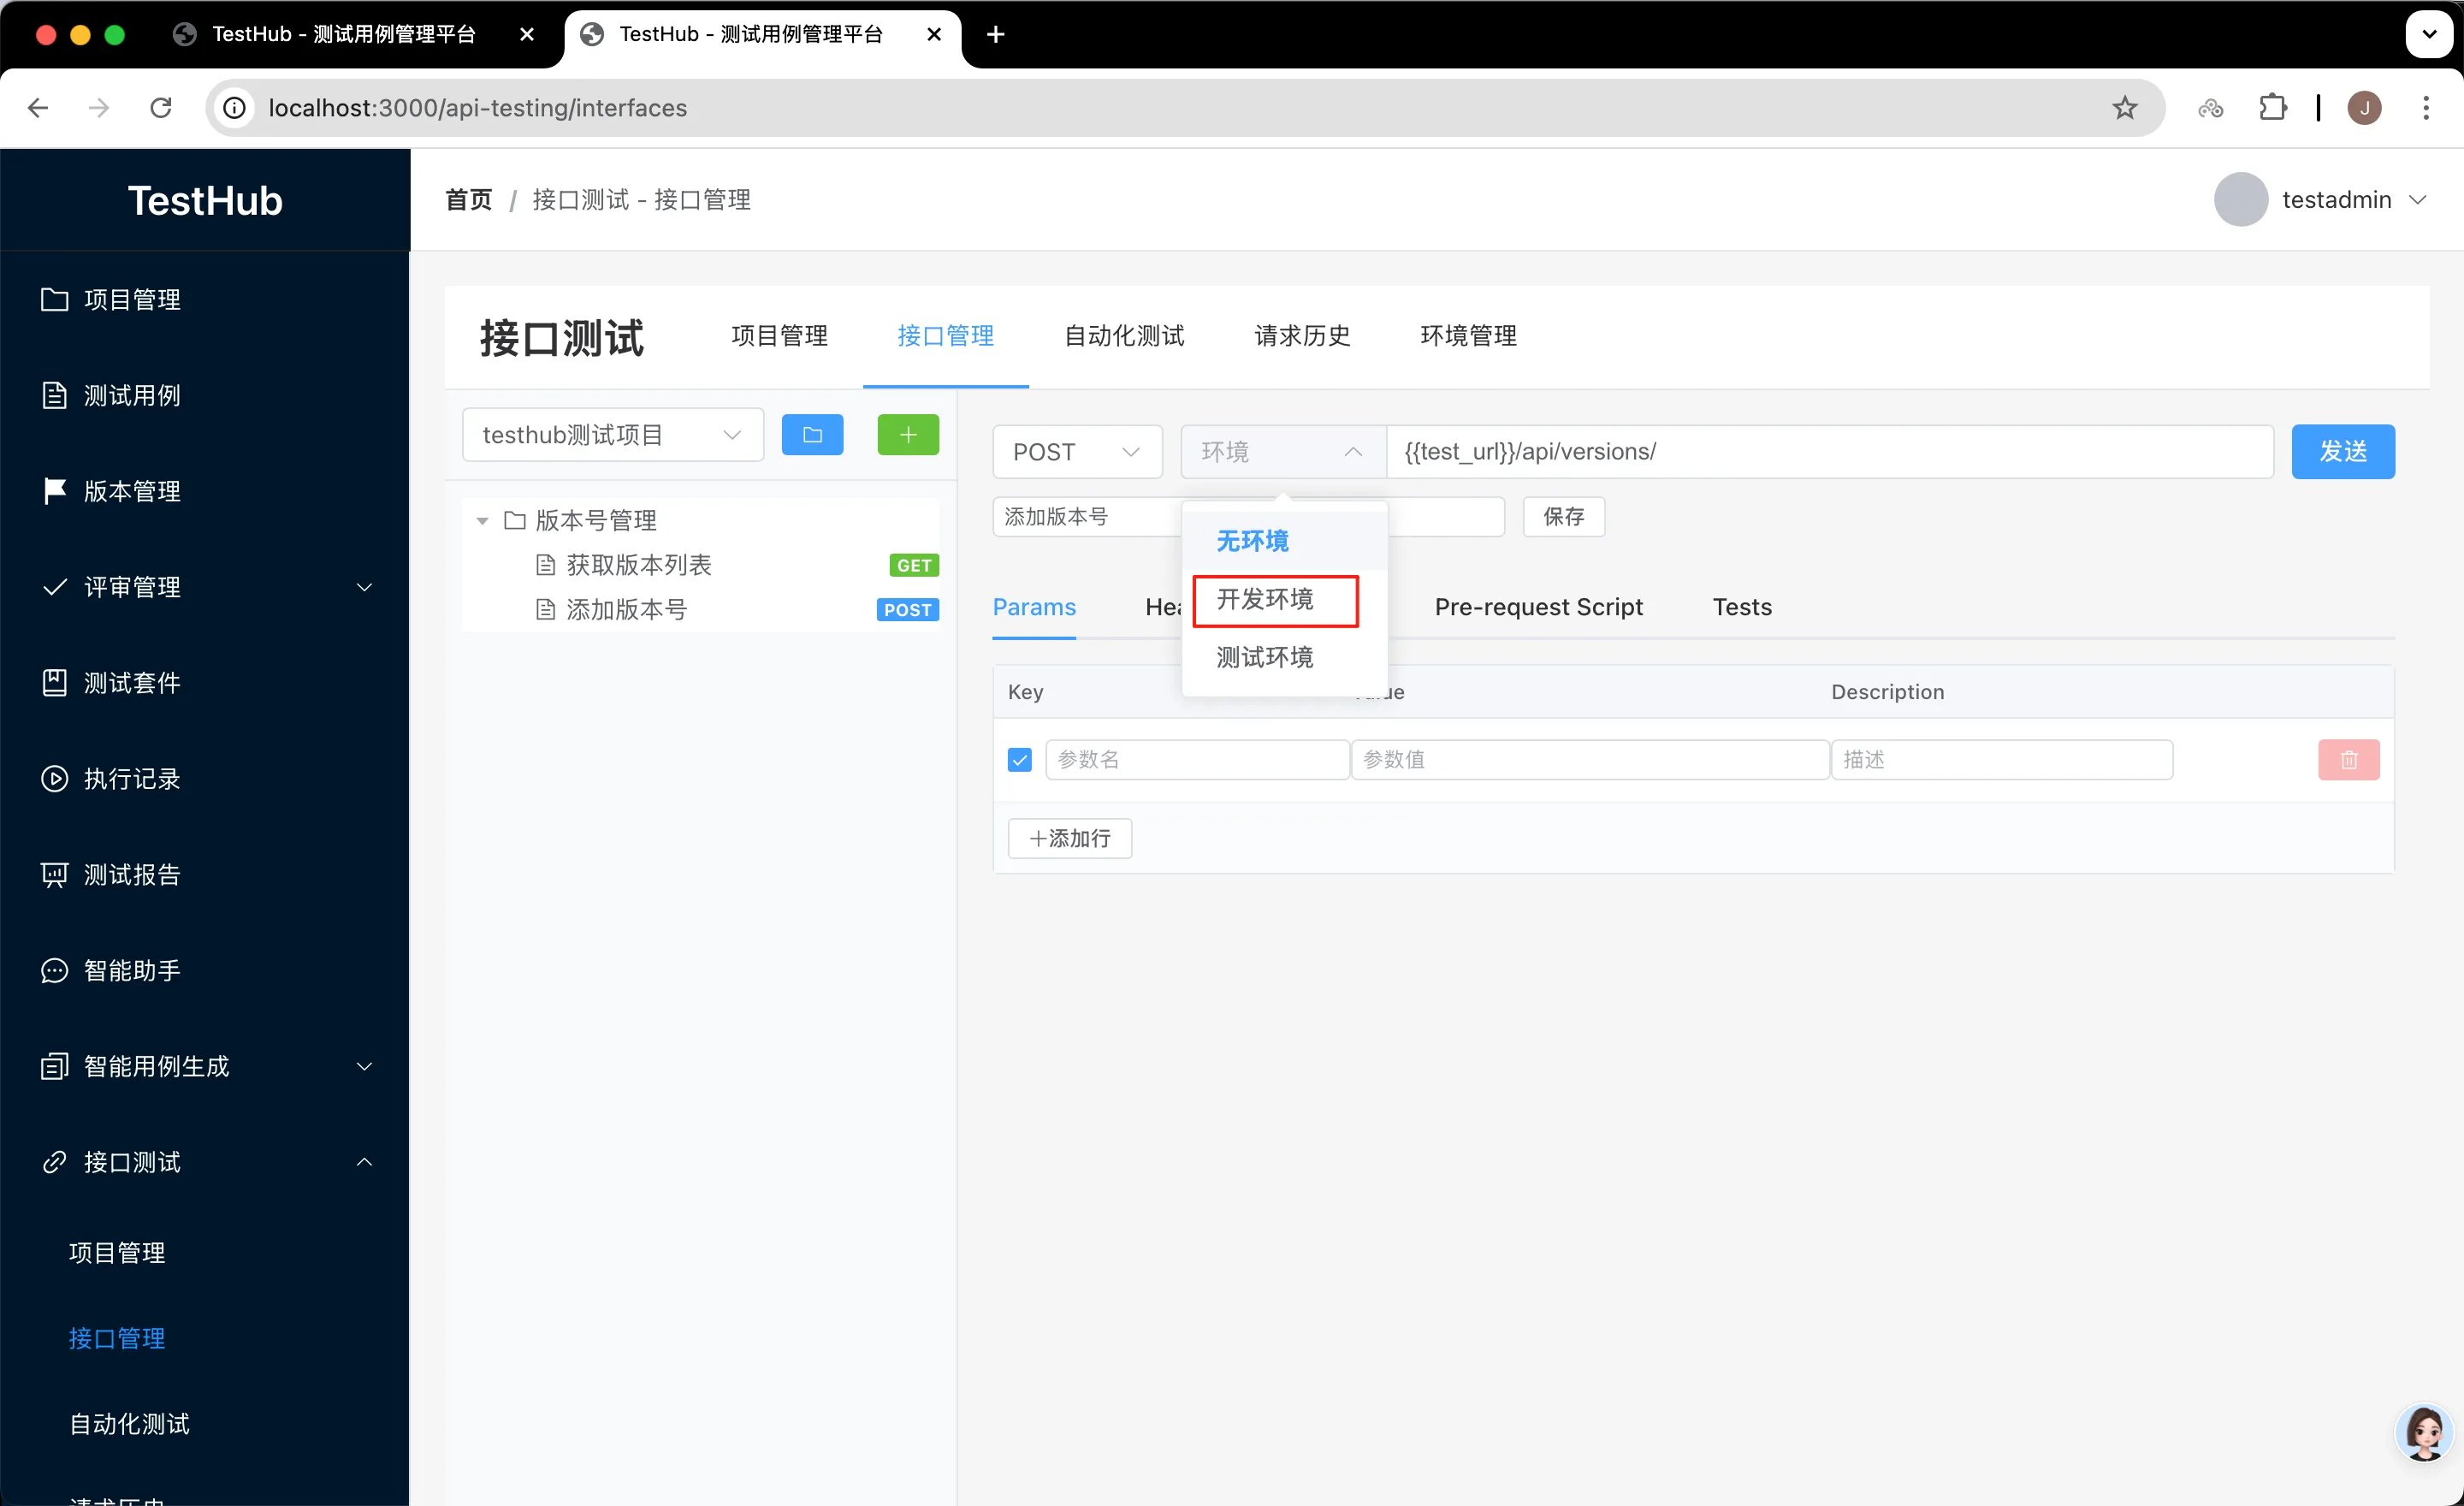Screen dimensions: 2464x1506
Task: Switch to the 环境管理 tab
Action: pos(1468,336)
